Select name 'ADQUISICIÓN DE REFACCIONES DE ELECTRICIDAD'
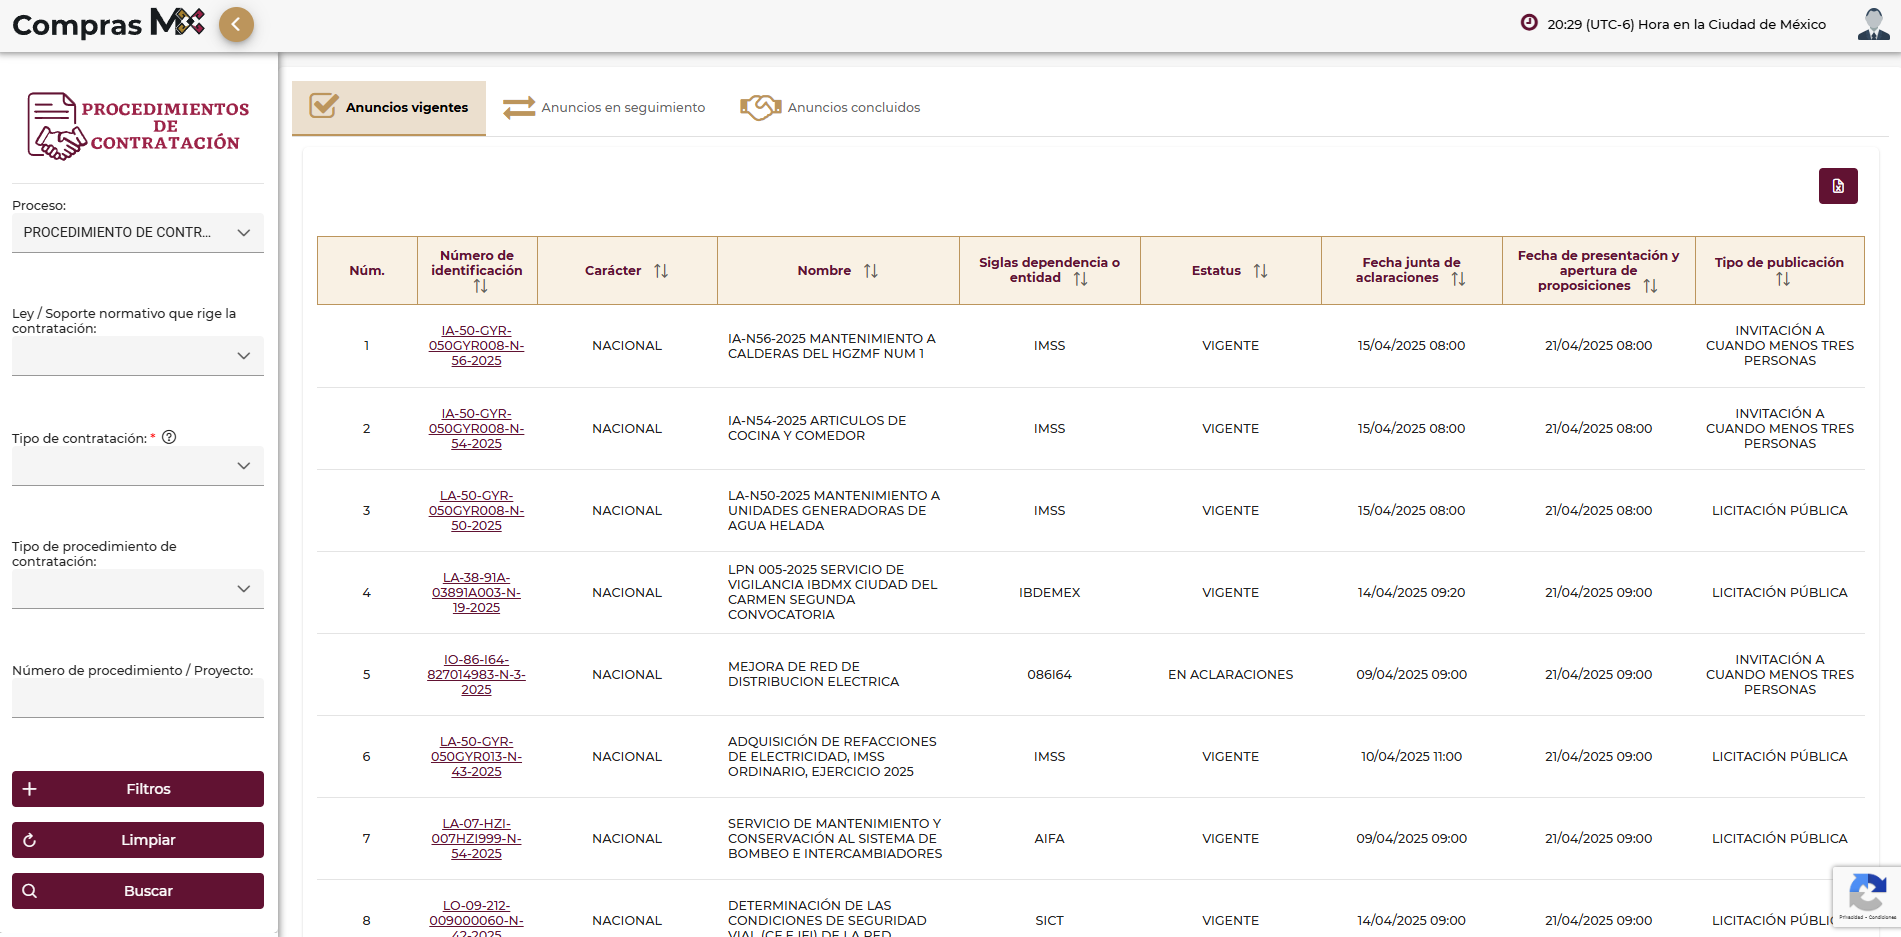Image resolution: width=1901 pixels, height=937 pixels. [832, 756]
